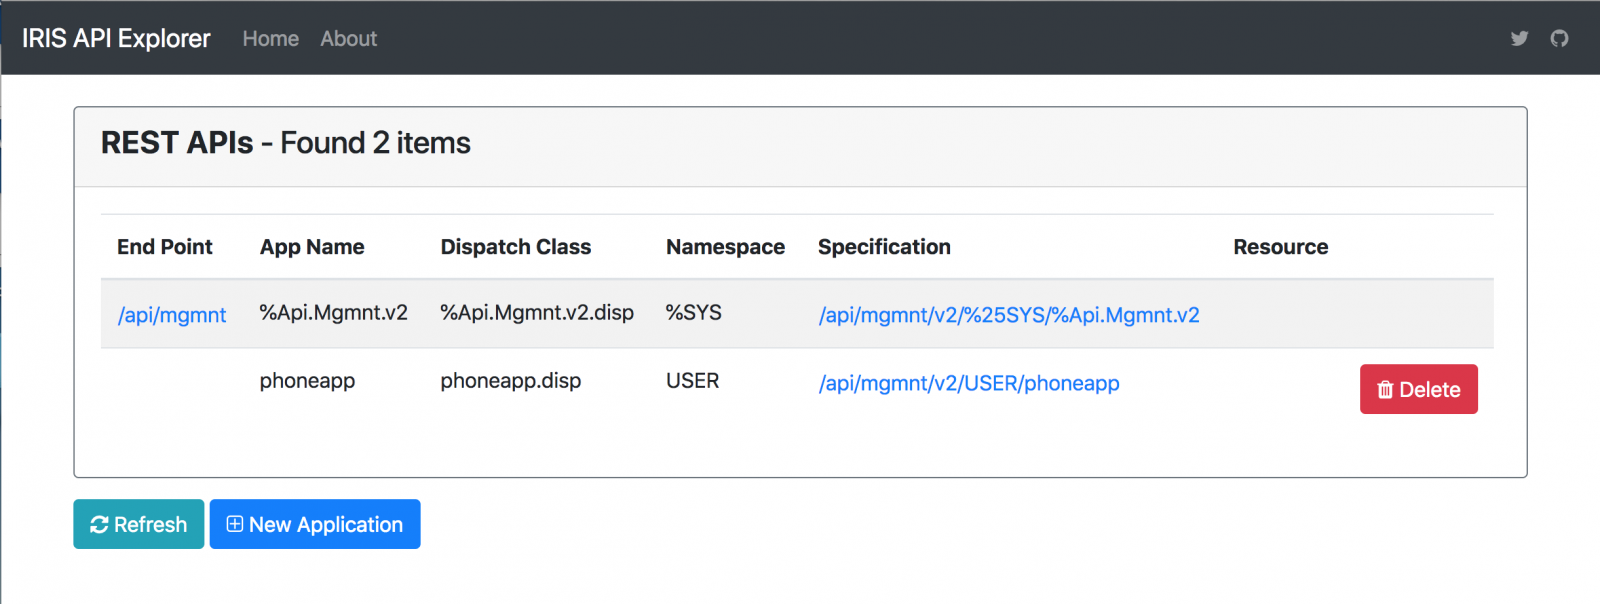Click the App Name column header
The height and width of the screenshot is (604, 1600).
coord(312,247)
